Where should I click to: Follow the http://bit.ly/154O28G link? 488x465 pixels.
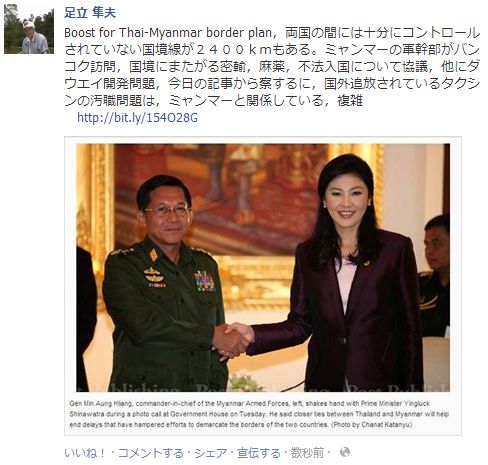137,117
